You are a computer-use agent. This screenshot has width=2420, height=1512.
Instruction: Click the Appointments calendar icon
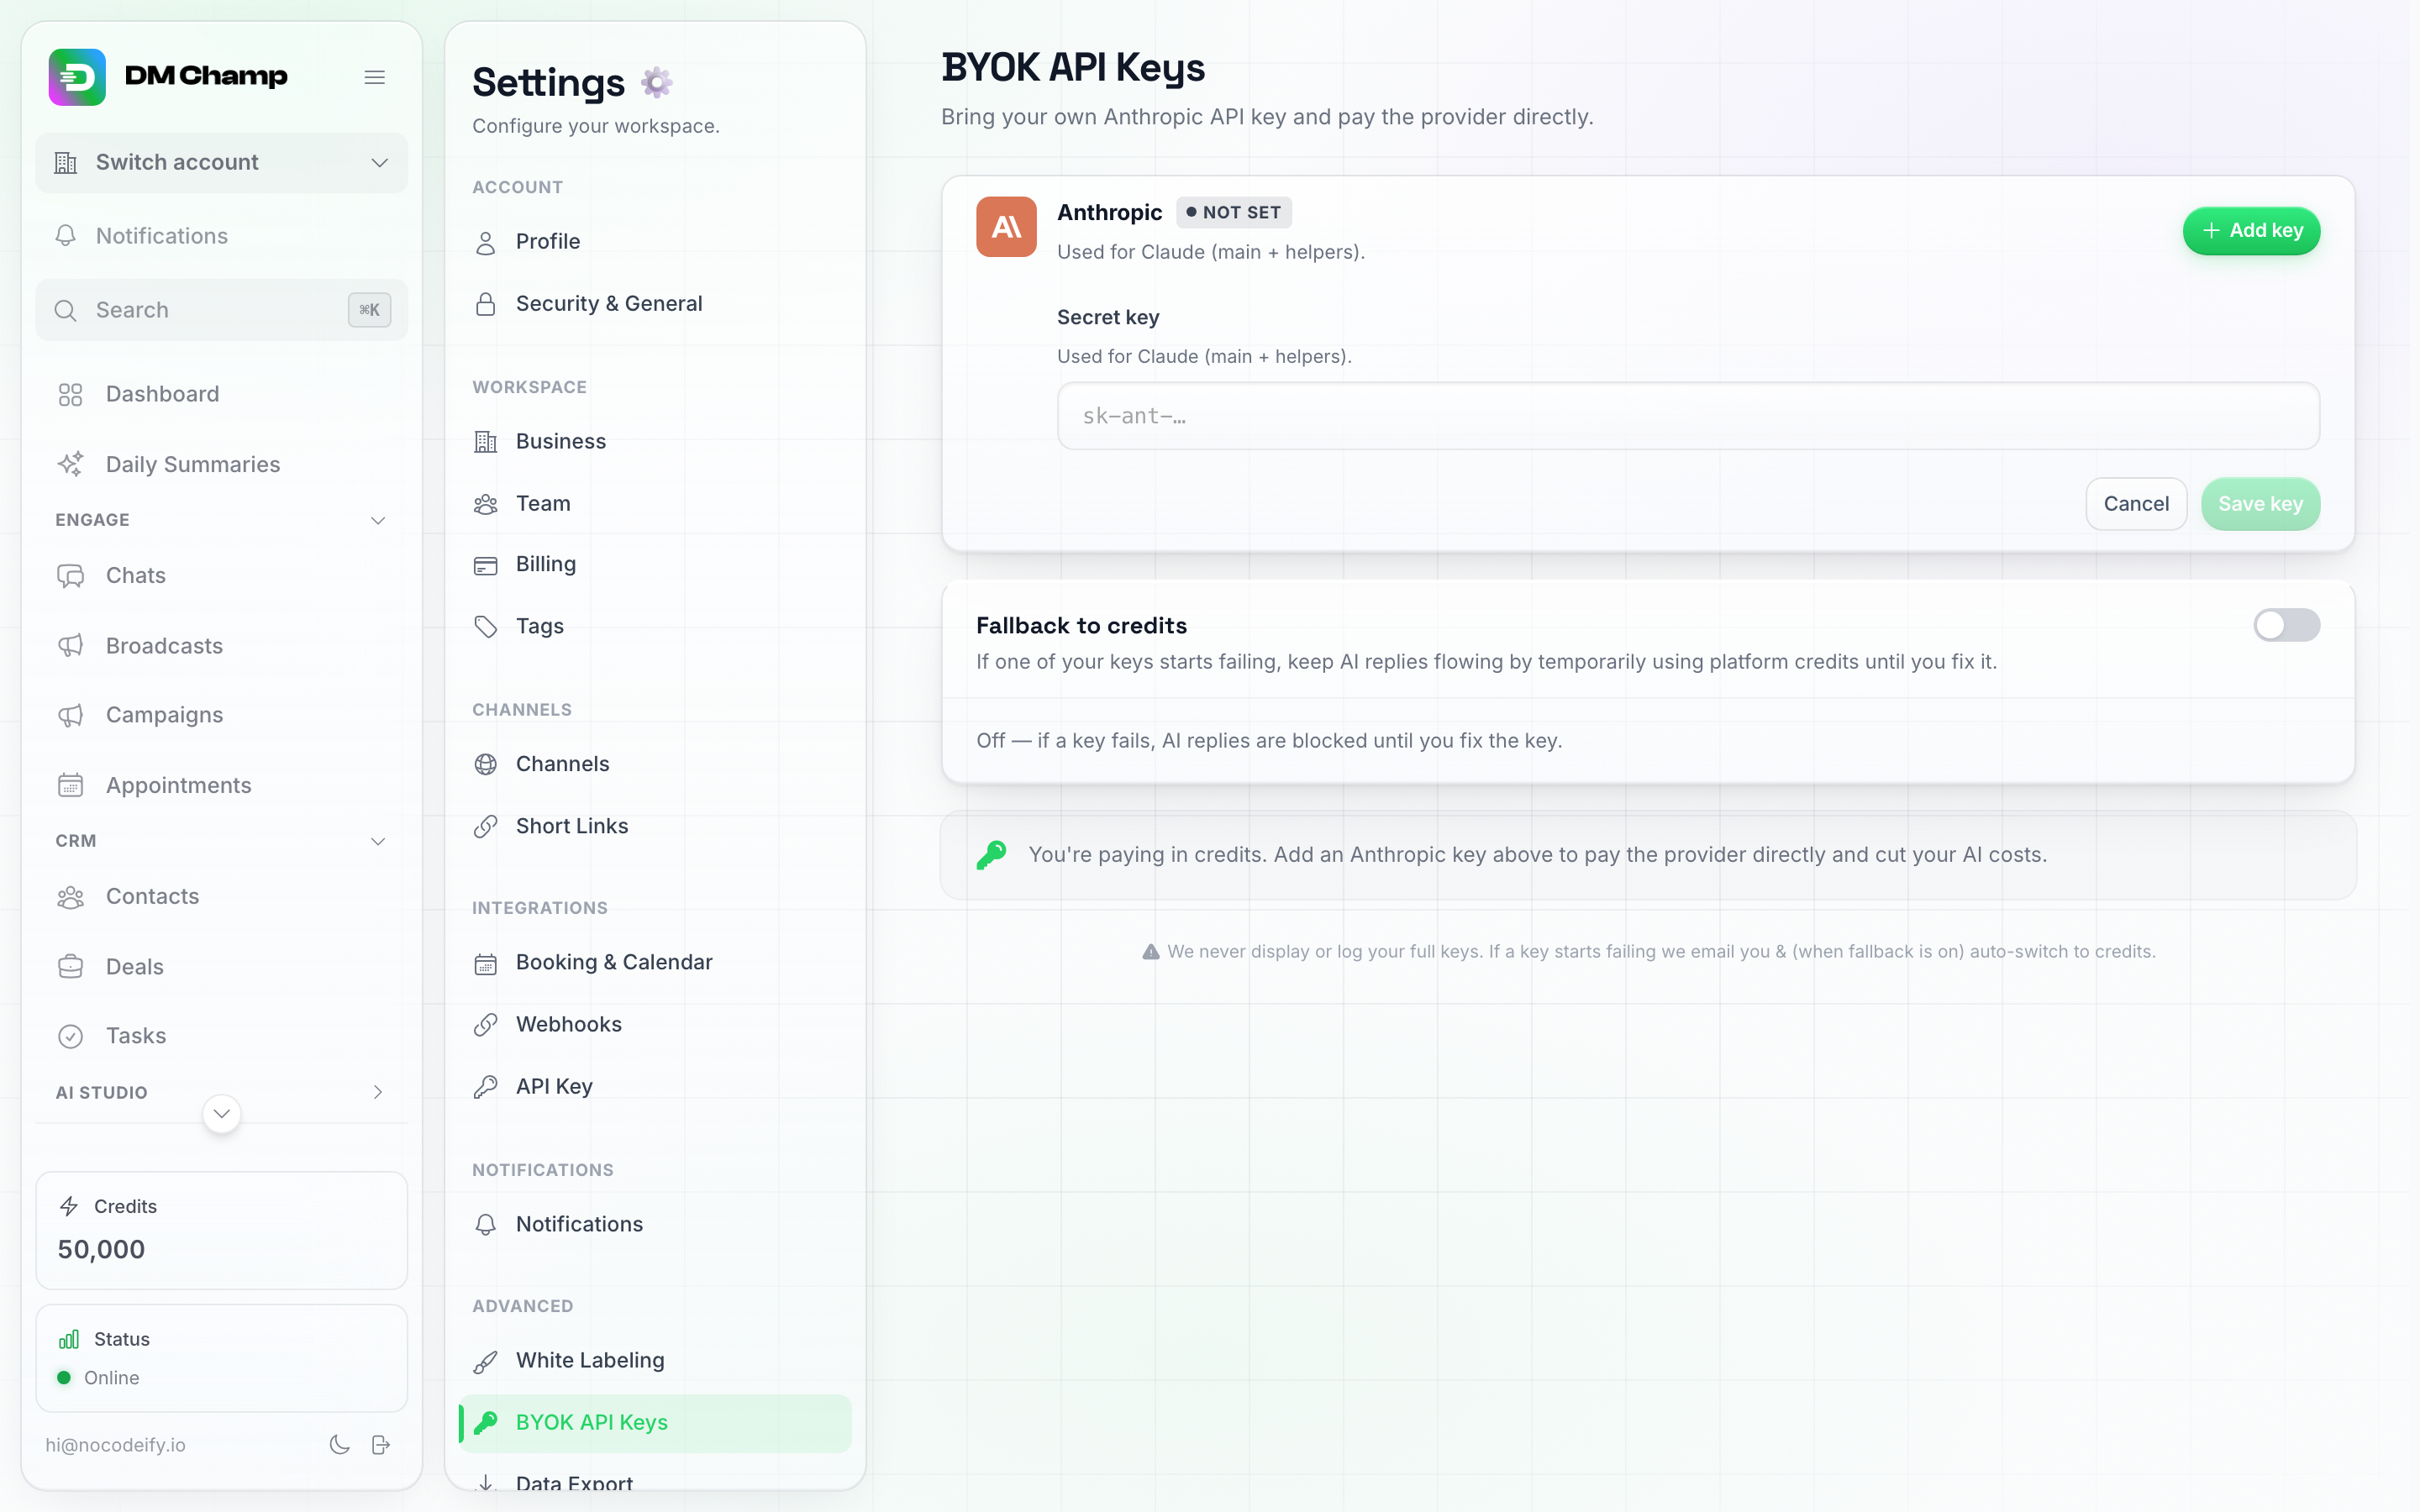coord(70,785)
